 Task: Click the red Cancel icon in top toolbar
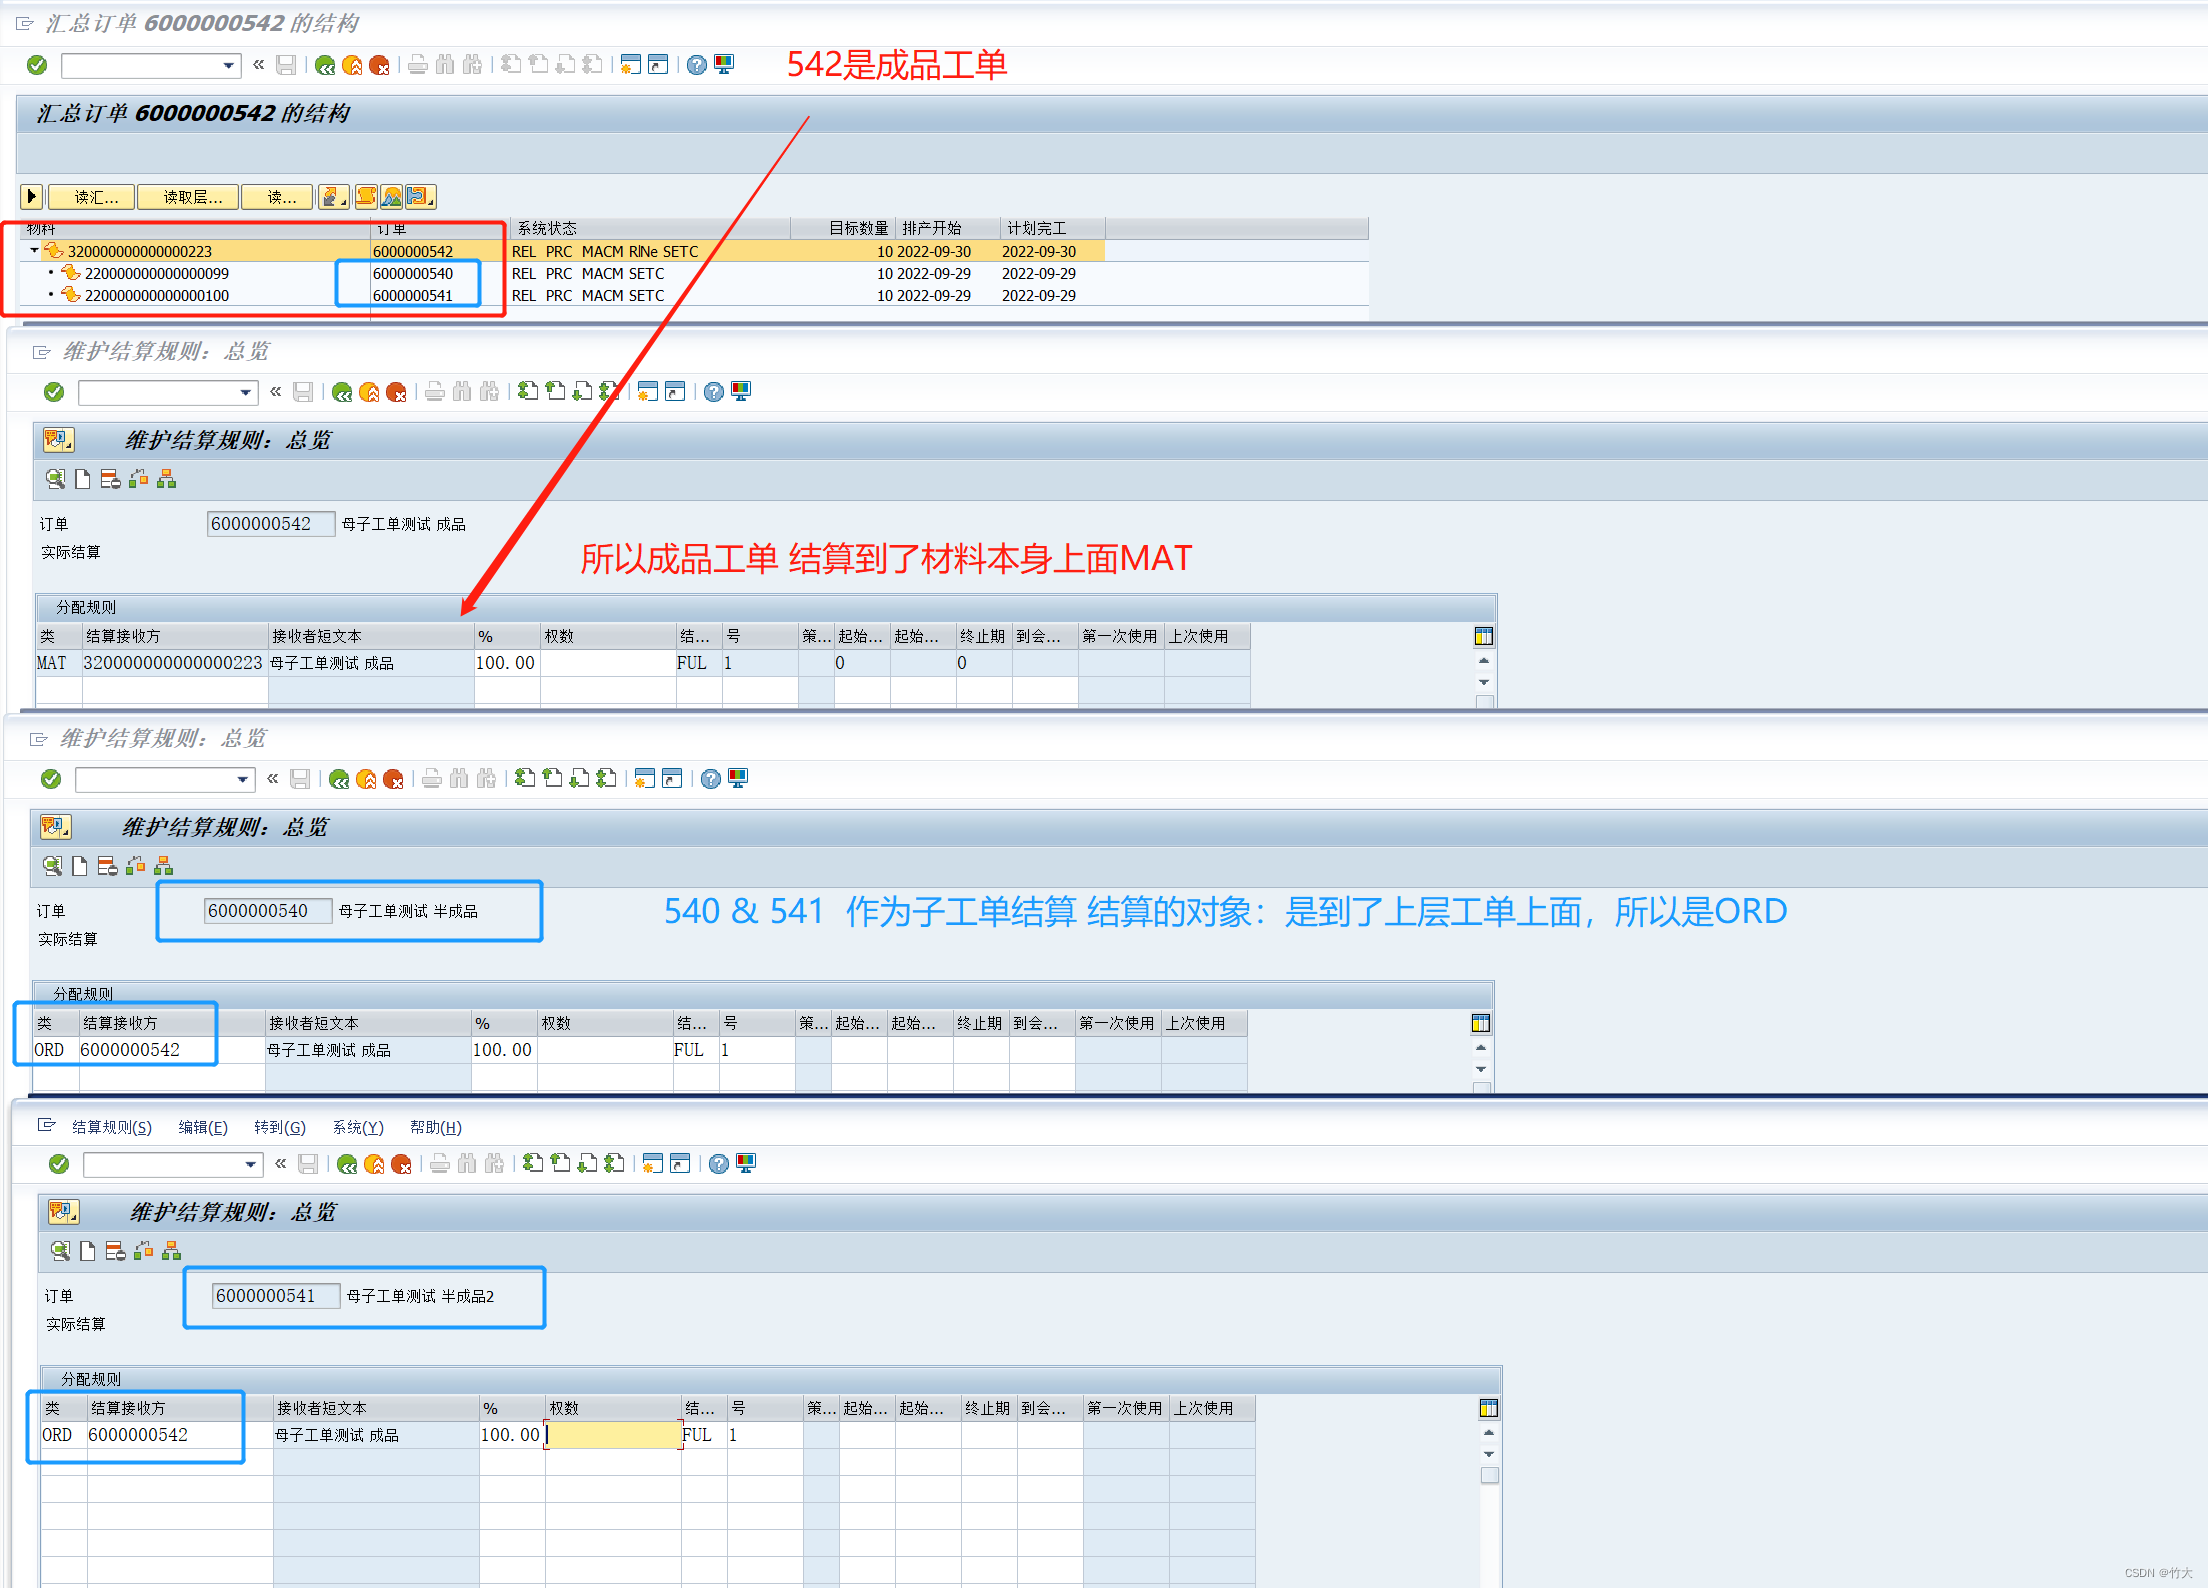pos(379,65)
